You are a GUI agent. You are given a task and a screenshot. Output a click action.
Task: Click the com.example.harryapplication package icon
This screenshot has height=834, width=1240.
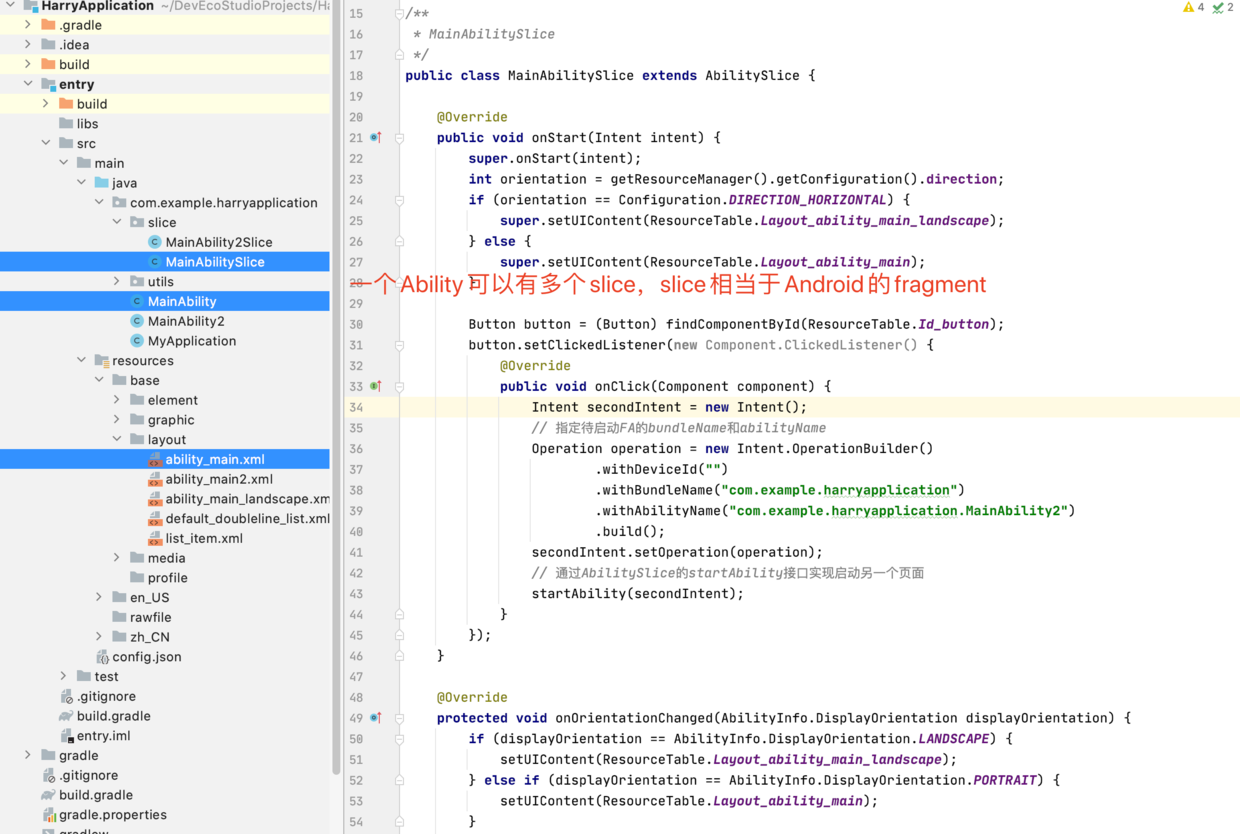tap(119, 203)
